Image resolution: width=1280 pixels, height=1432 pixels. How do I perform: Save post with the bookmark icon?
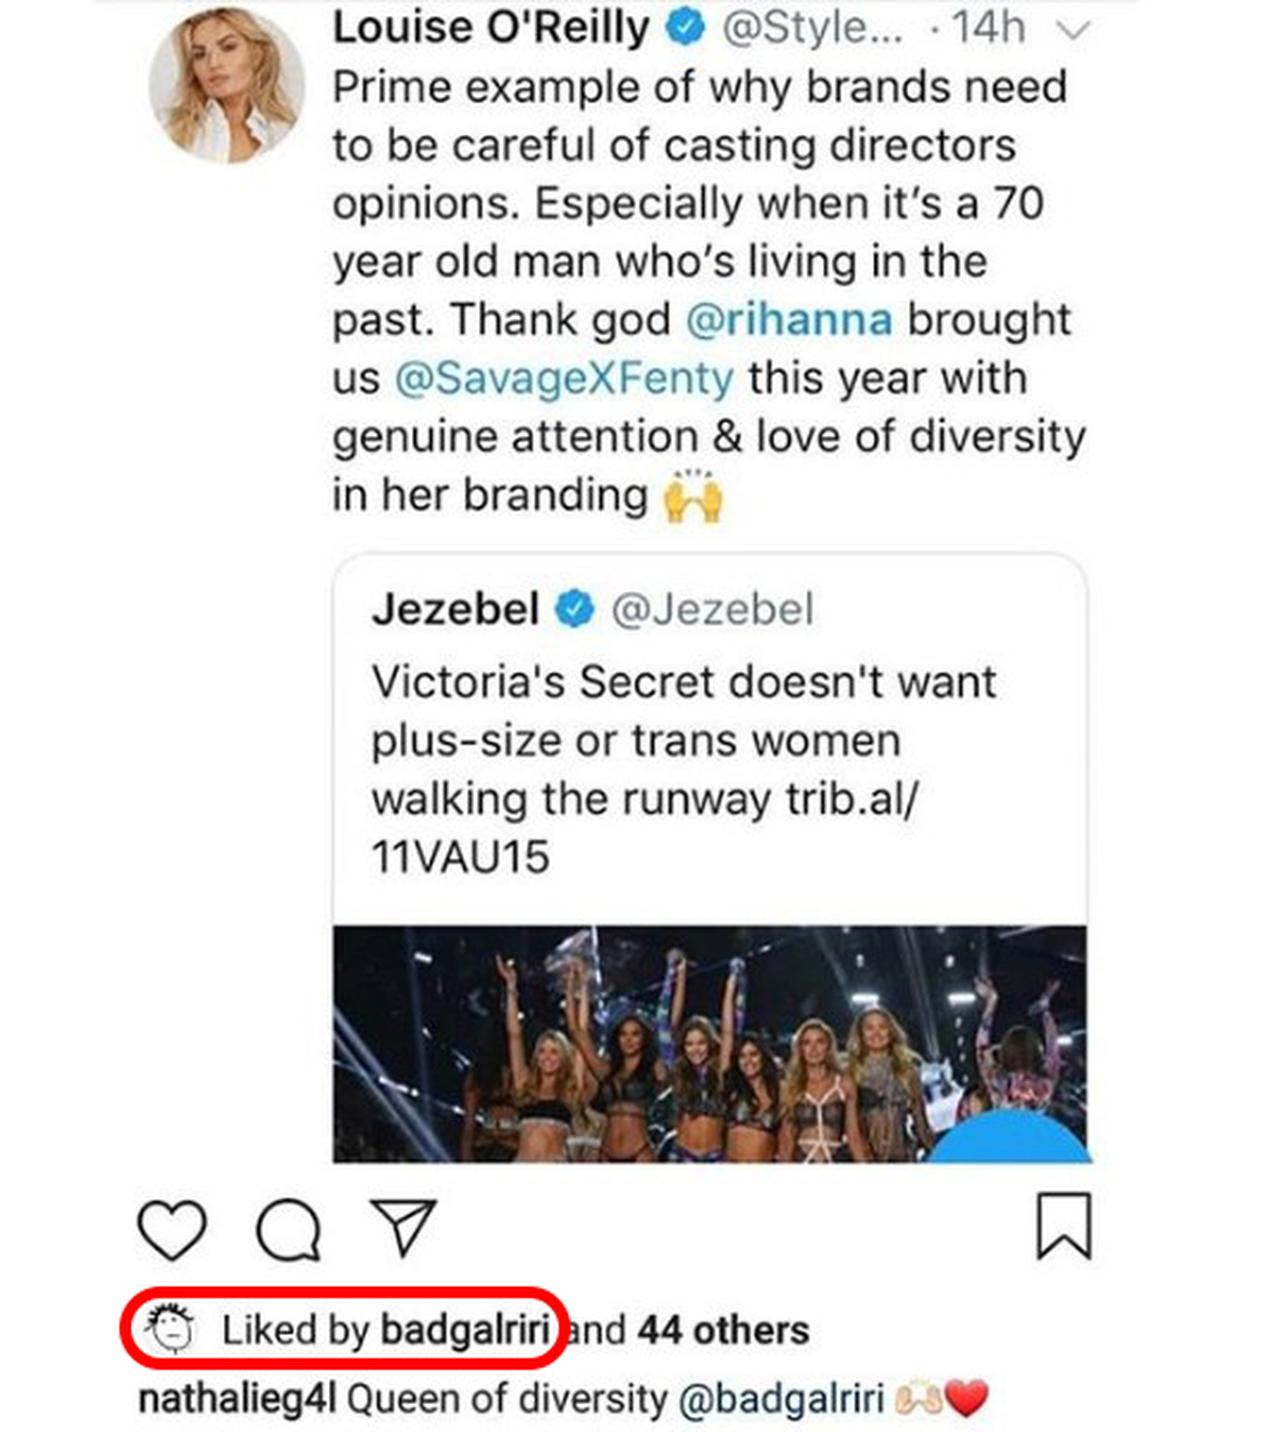click(x=1063, y=1225)
